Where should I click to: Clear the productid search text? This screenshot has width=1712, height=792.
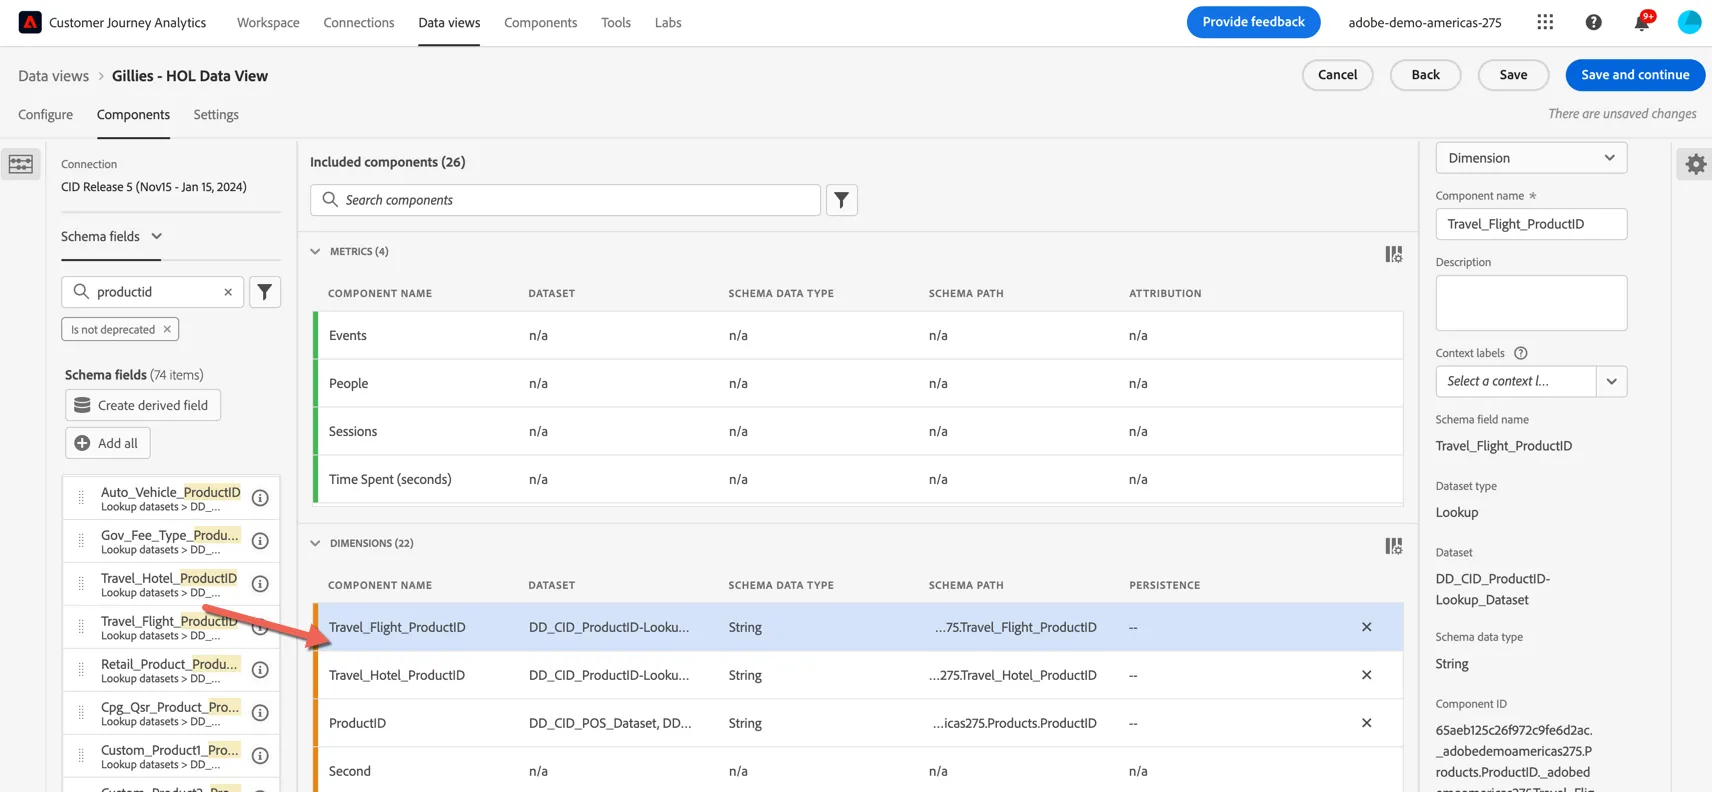[228, 292]
